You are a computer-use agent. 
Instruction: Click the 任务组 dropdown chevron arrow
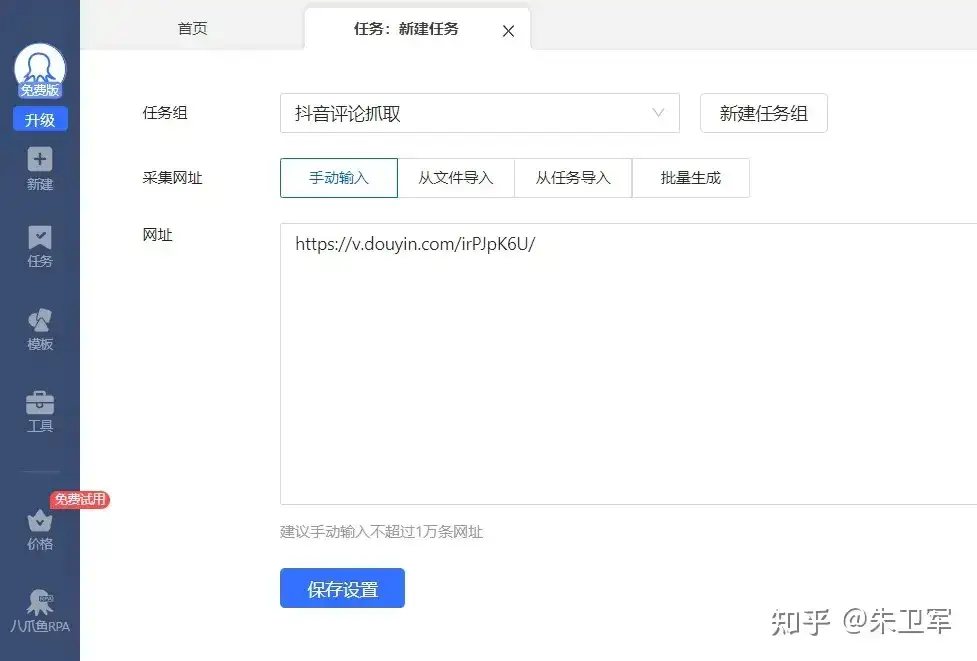pos(658,113)
